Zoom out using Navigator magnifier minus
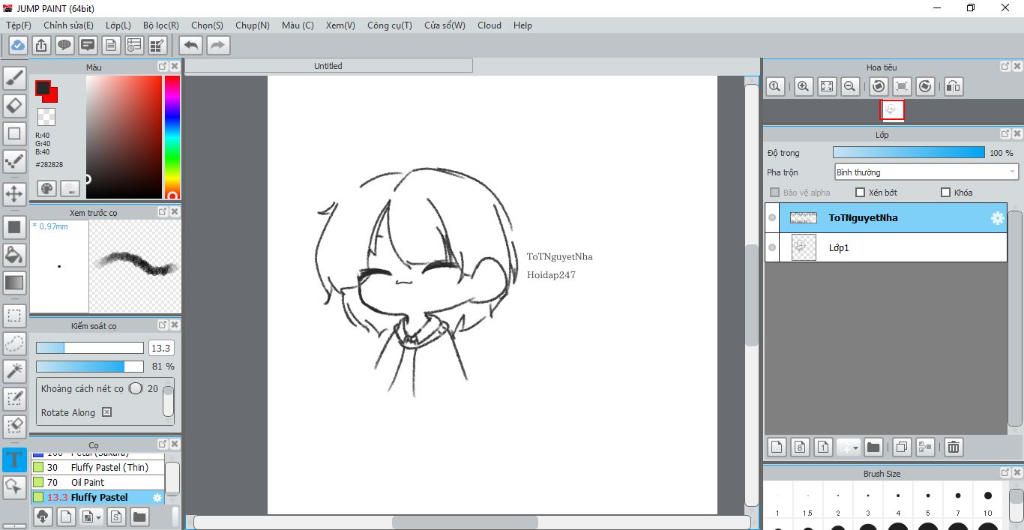Screen dimensions: 1024x530 pos(849,86)
